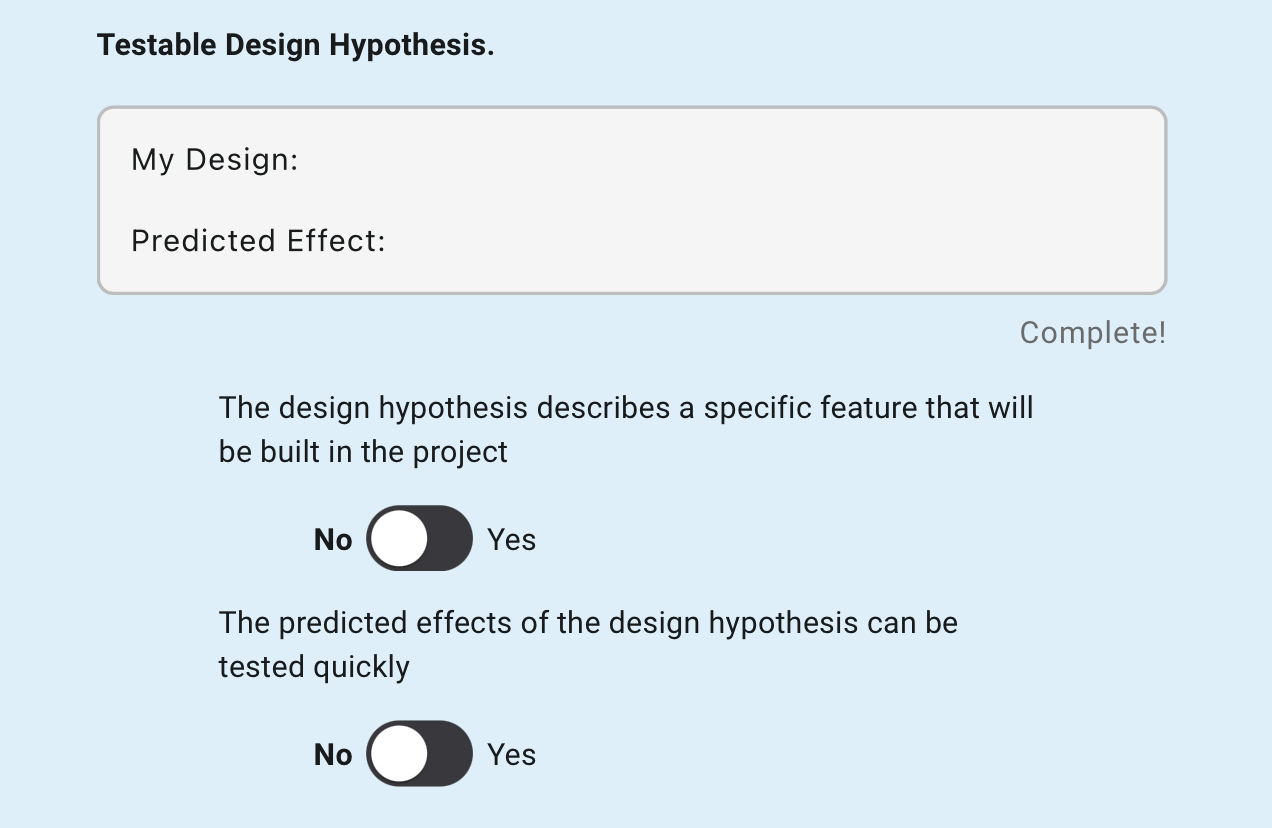Click the dark track of the specific feature switch
Image resolution: width=1272 pixels, height=828 pixels.
tap(449, 539)
